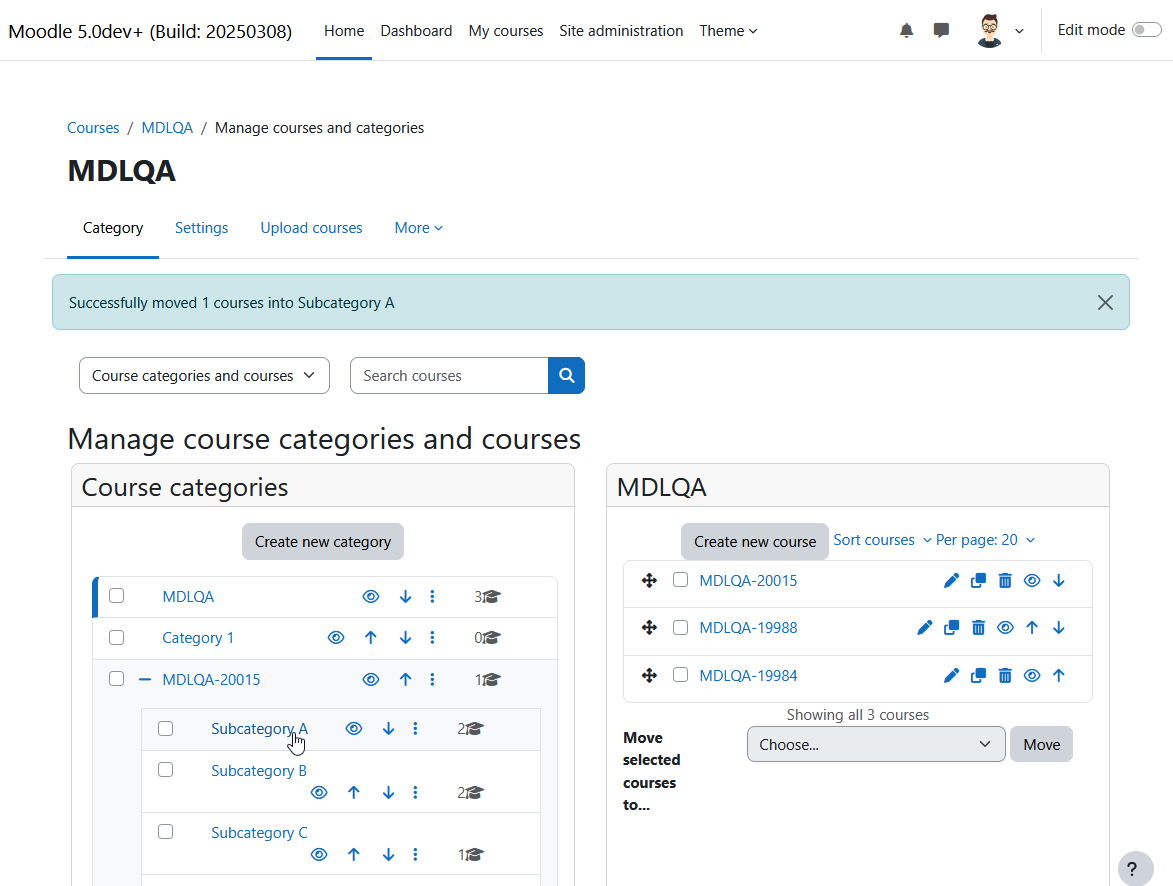Open Course categories and courses selector
The width and height of the screenshot is (1173, 886).
pos(204,376)
